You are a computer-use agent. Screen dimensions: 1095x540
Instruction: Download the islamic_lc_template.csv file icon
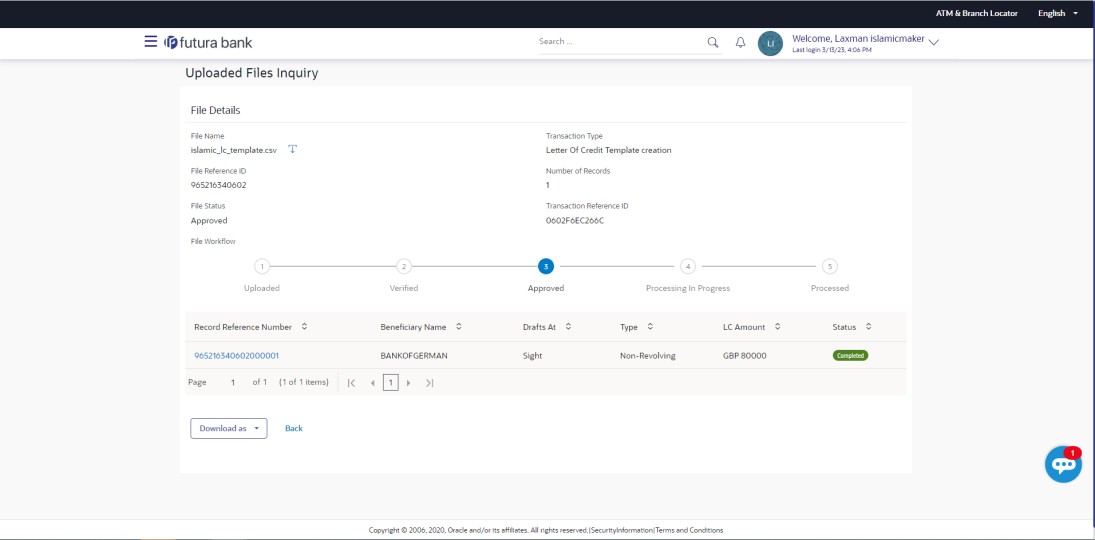pyautogui.click(x=293, y=149)
